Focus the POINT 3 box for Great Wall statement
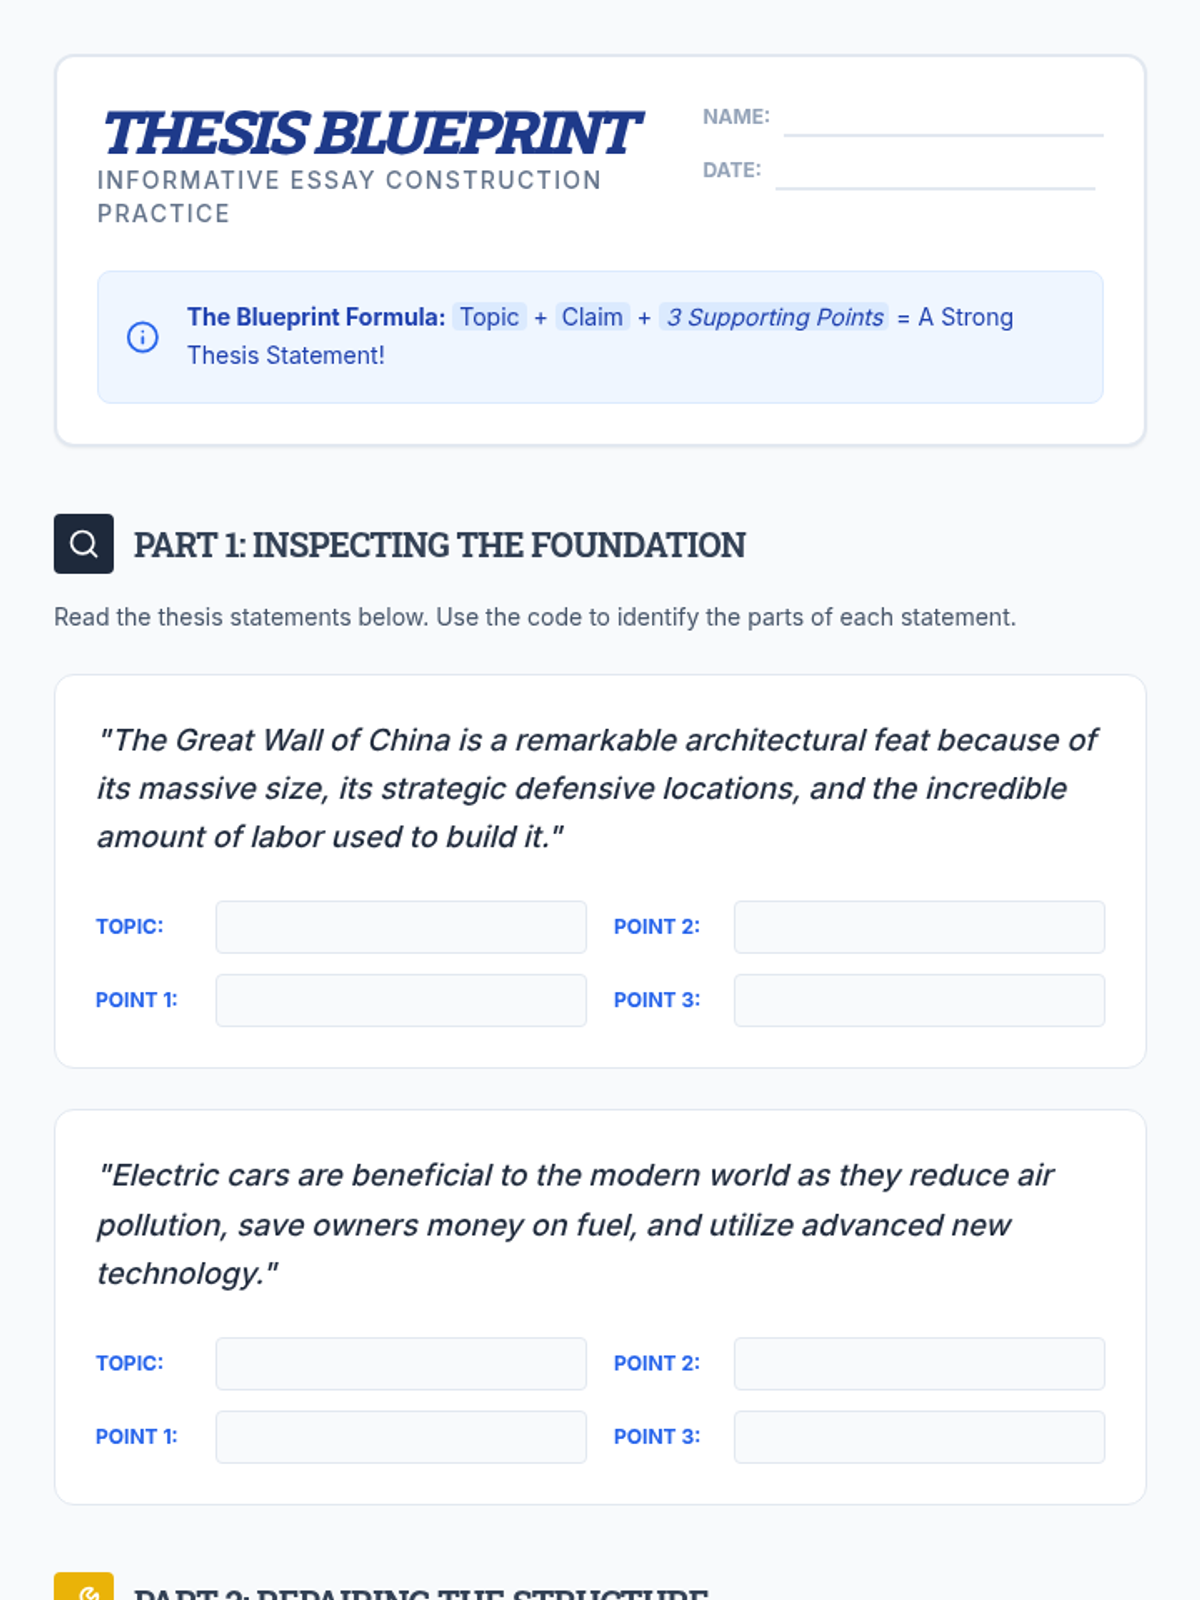 click(919, 1001)
